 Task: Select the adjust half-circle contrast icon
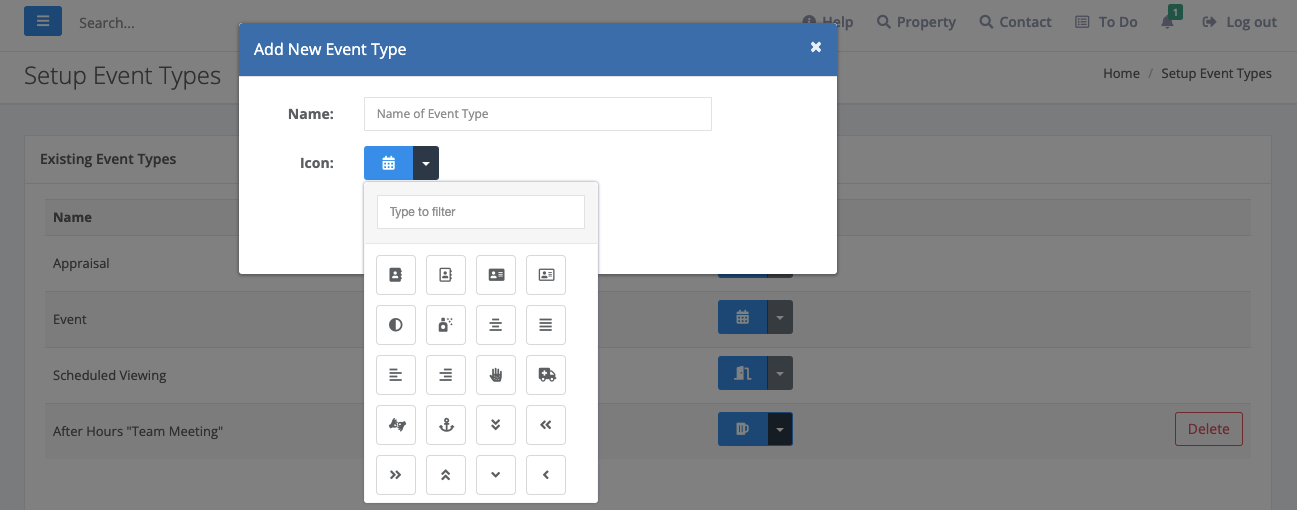tap(396, 324)
